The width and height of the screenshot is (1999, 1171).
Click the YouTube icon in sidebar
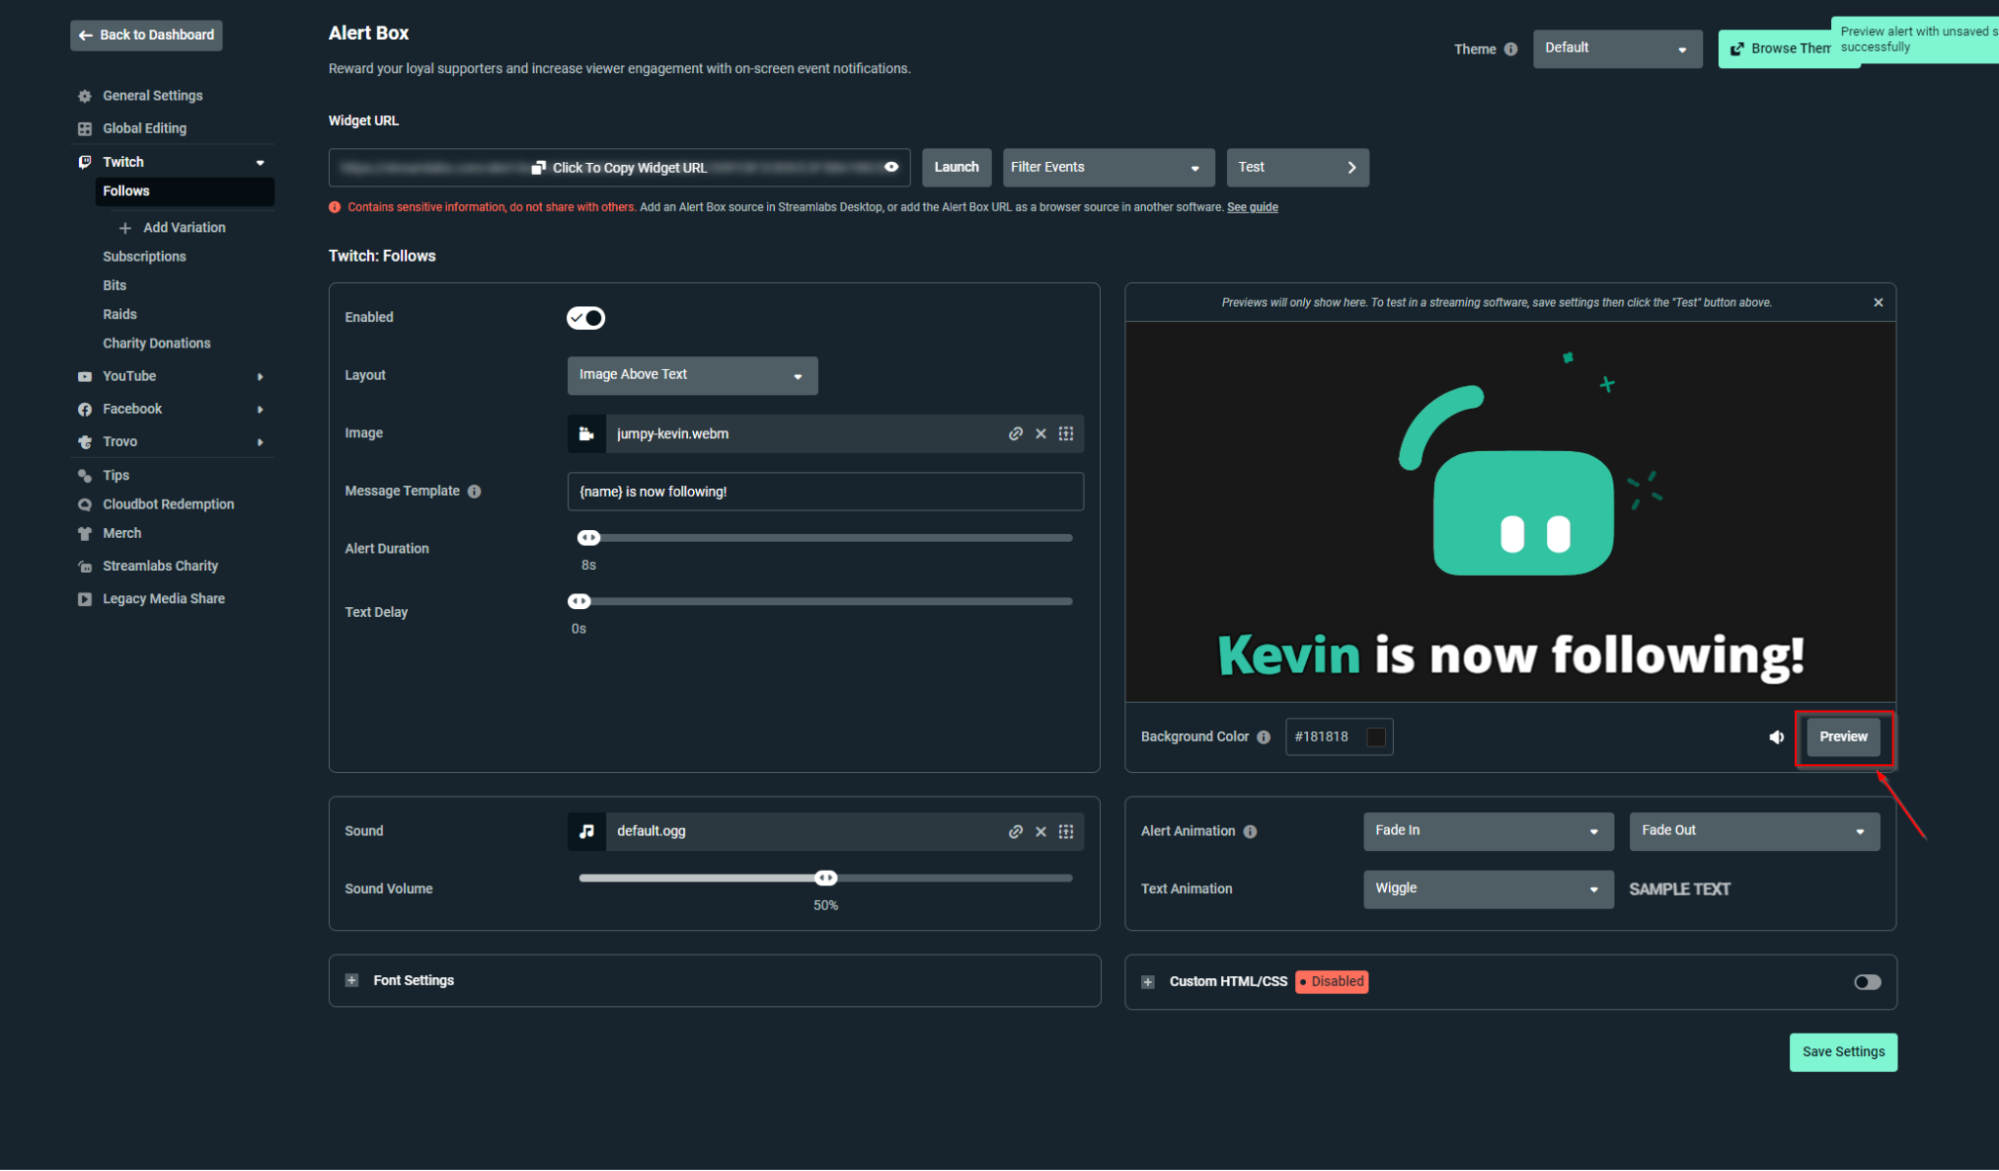point(84,377)
